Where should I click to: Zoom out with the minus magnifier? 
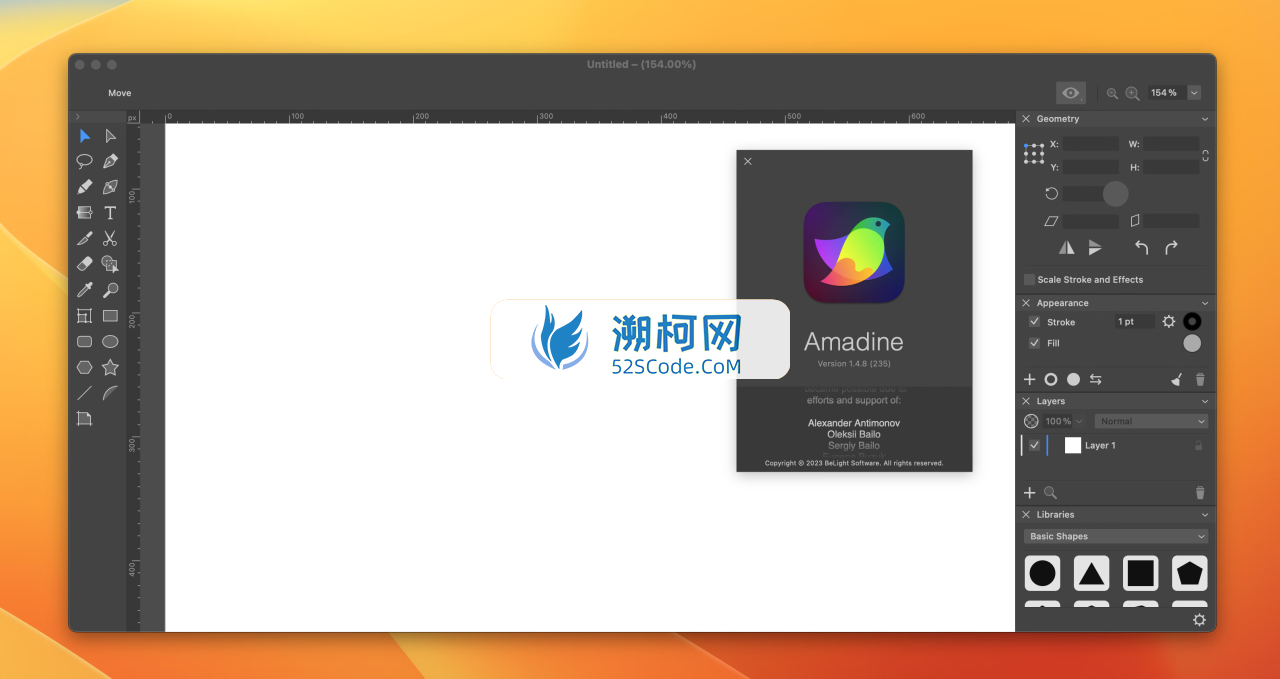(x=1112, y=93)
